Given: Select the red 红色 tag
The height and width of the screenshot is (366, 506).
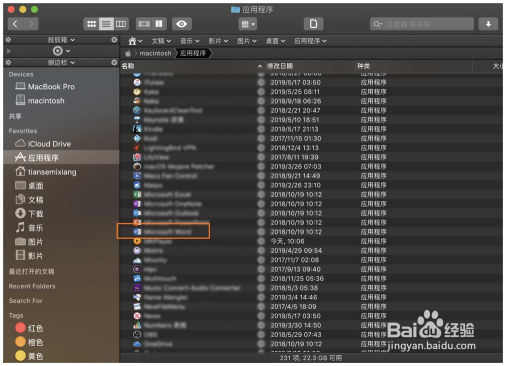Looking at the screenshot, I should click(x=30, y=328).
